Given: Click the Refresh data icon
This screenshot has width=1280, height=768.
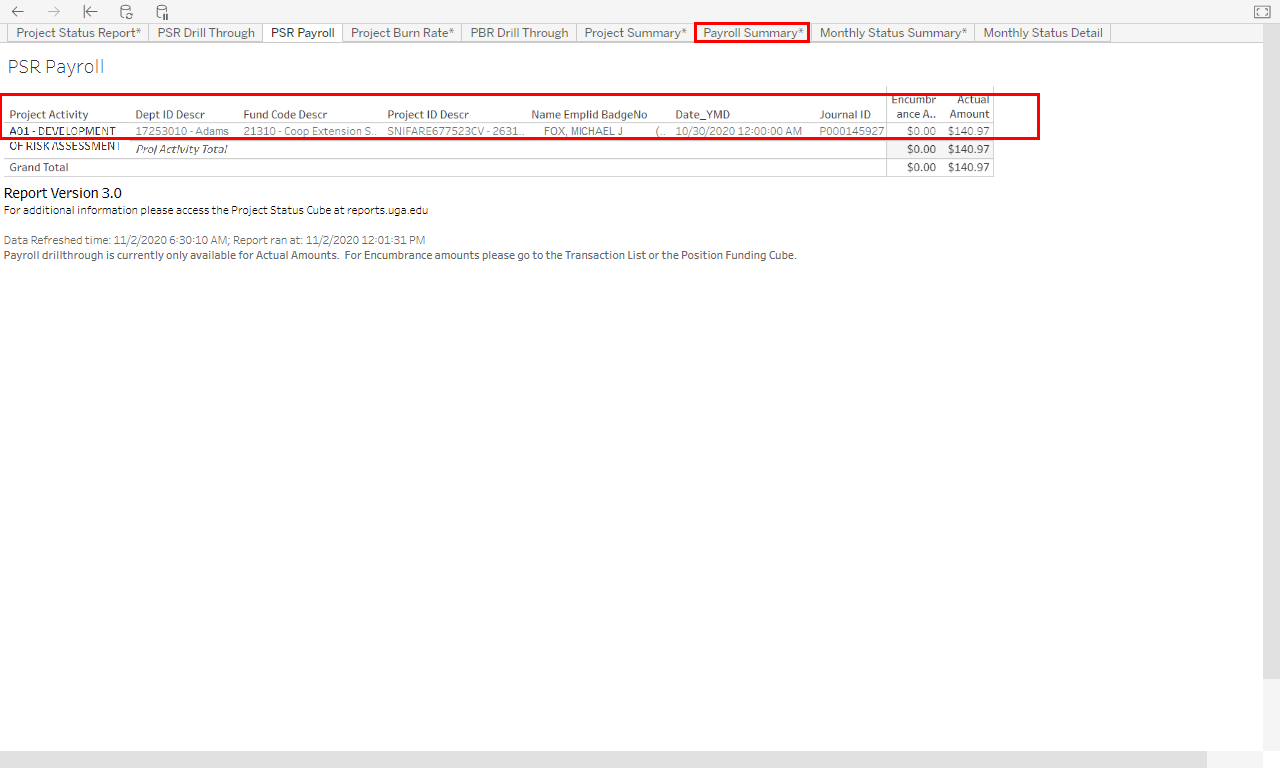Looking at the screenshot, I should tap(126, 12).
